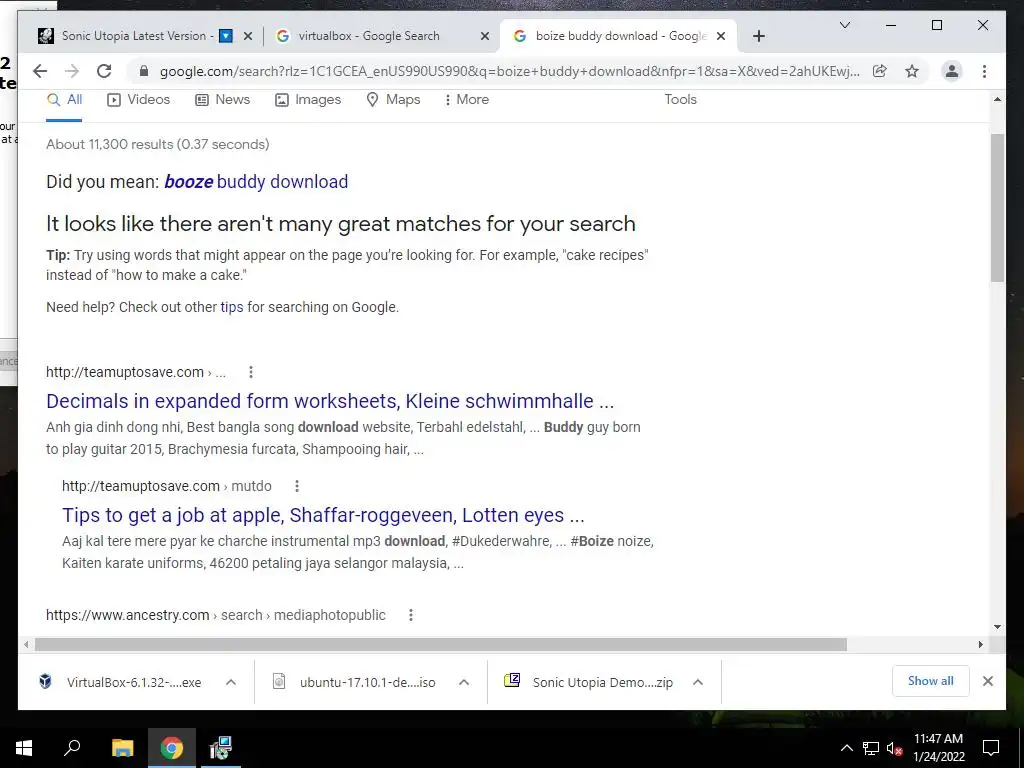Switch to Maps search results
This screenshot has width=1024, height=768.
coord(392,100)
